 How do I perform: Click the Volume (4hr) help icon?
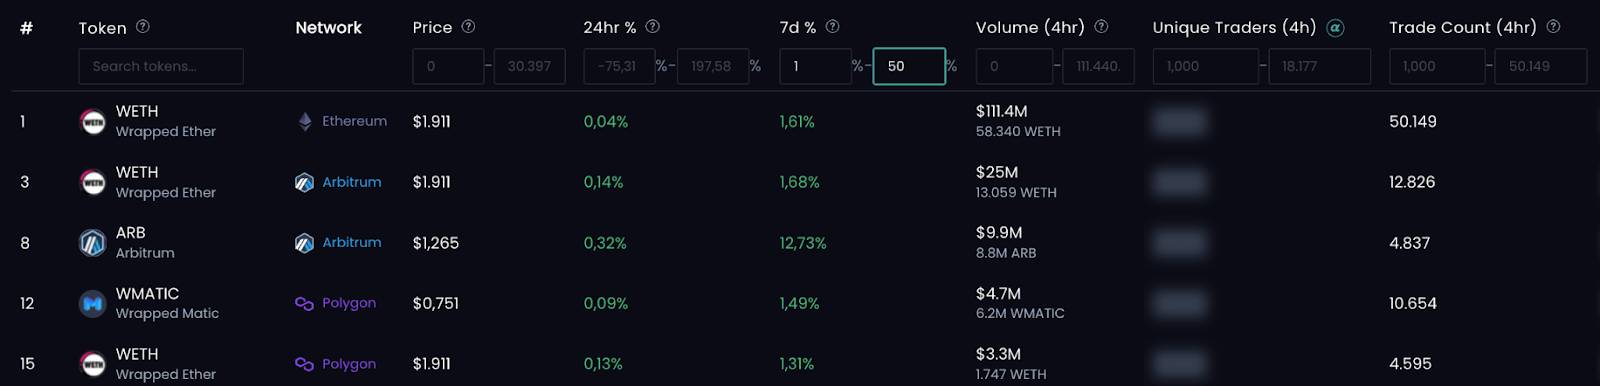pyautogui.click(x=1101, y=27)
